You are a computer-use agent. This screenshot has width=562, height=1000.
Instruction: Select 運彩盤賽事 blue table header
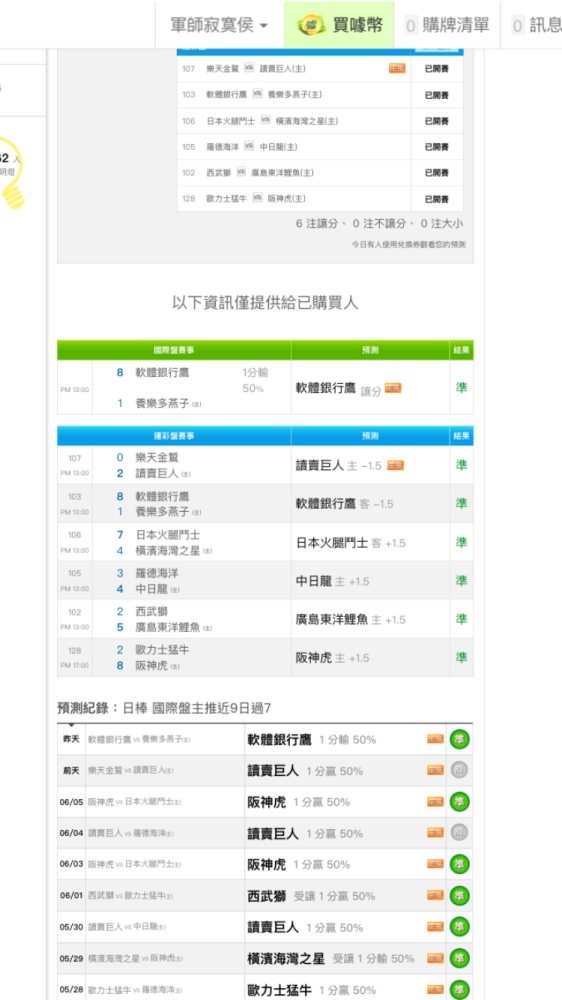[x=174, y=436]
